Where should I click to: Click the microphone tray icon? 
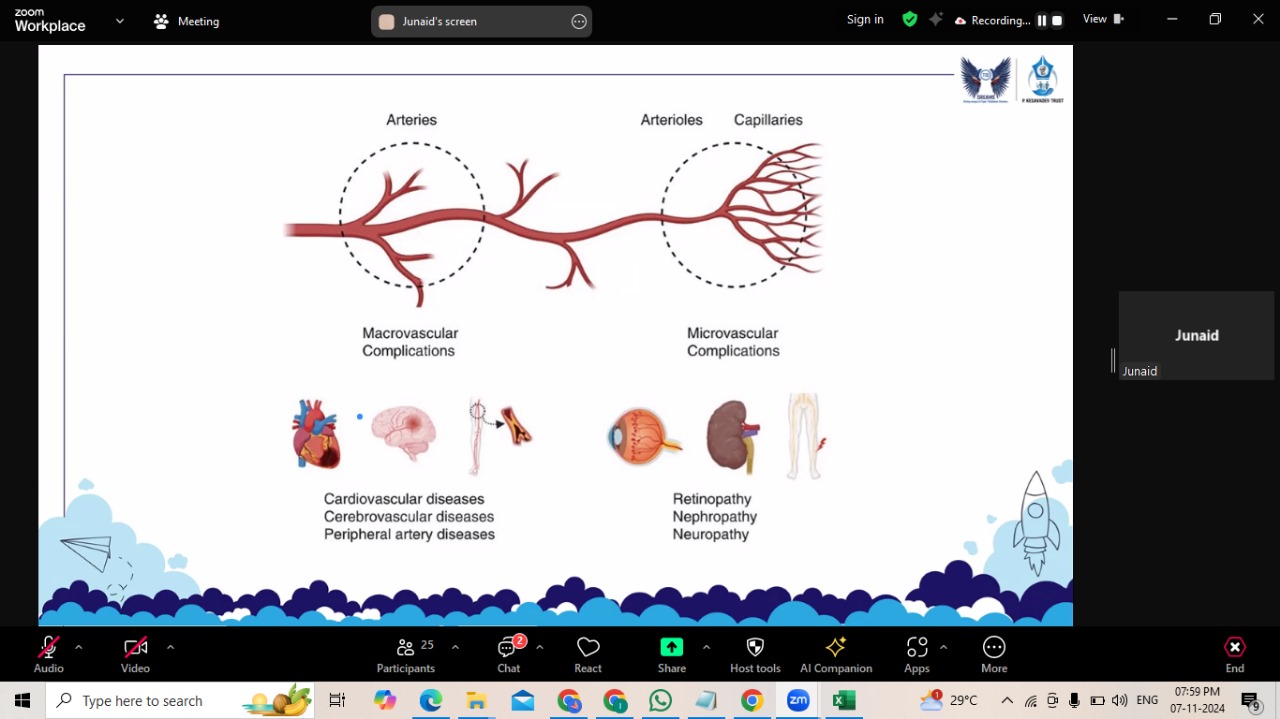pos(1074,700)
